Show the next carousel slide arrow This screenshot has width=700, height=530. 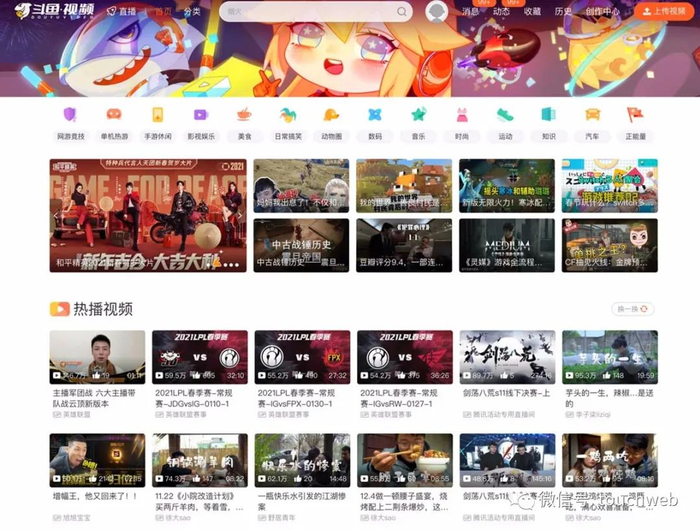(x=239, y=216)
